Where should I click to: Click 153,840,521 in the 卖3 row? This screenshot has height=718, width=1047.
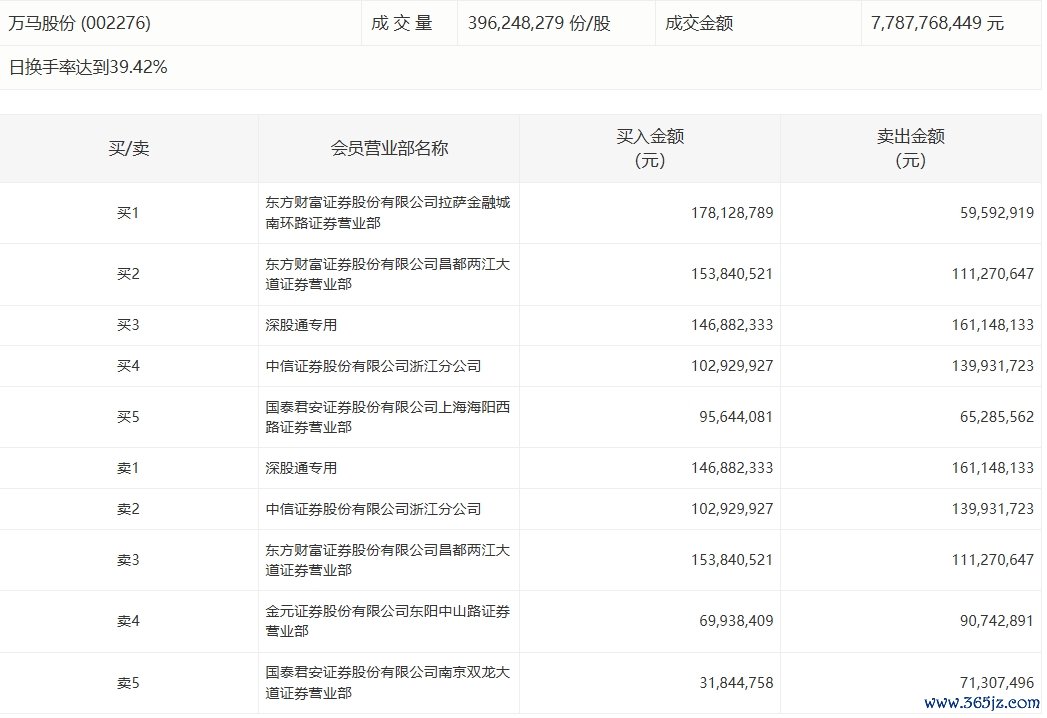click(732, 560)
